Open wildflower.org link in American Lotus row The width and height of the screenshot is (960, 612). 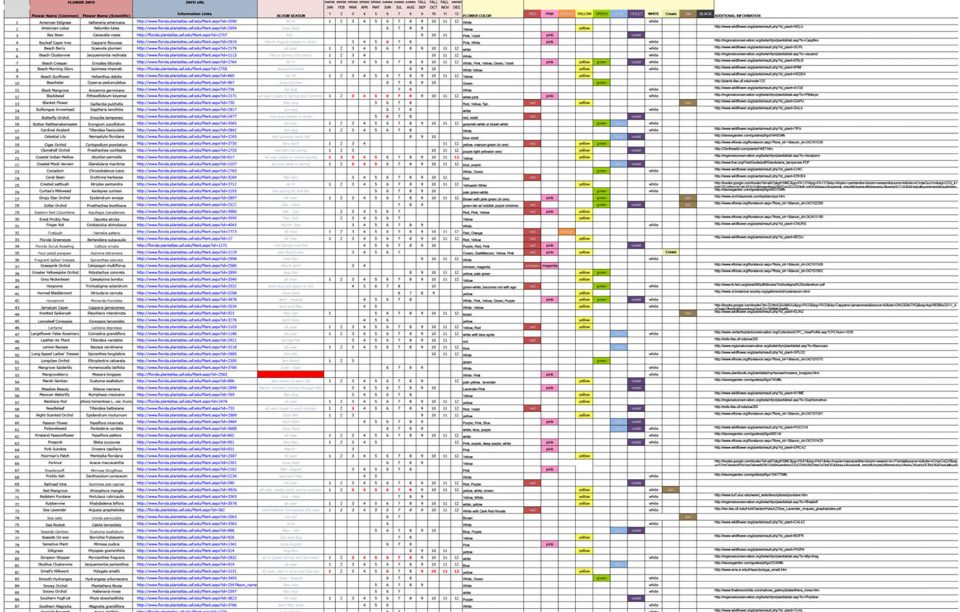(x=759, y=27)
